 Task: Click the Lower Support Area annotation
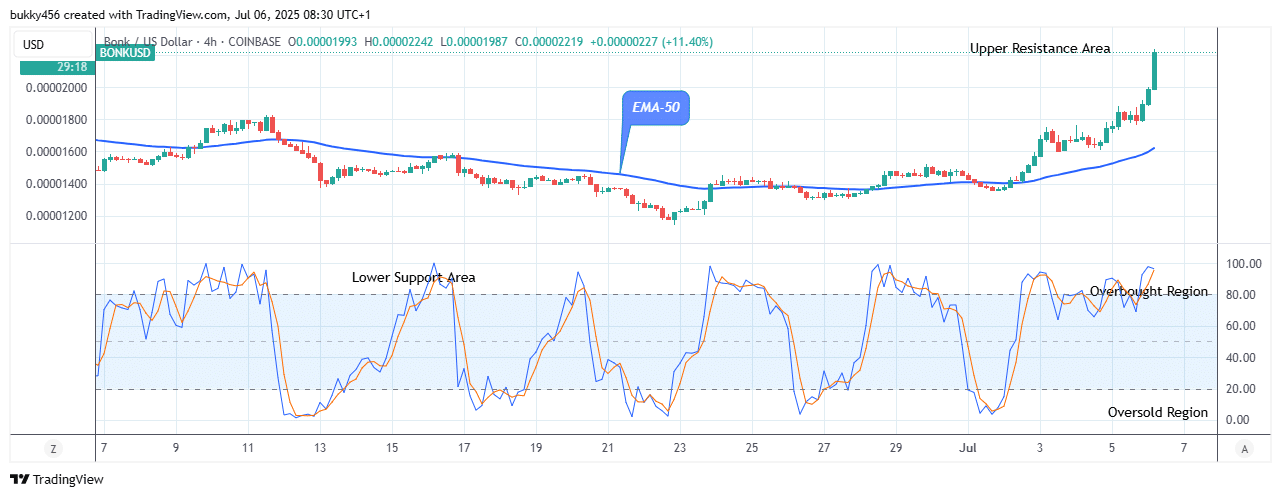pyautogui.click(x=414, y=277)
